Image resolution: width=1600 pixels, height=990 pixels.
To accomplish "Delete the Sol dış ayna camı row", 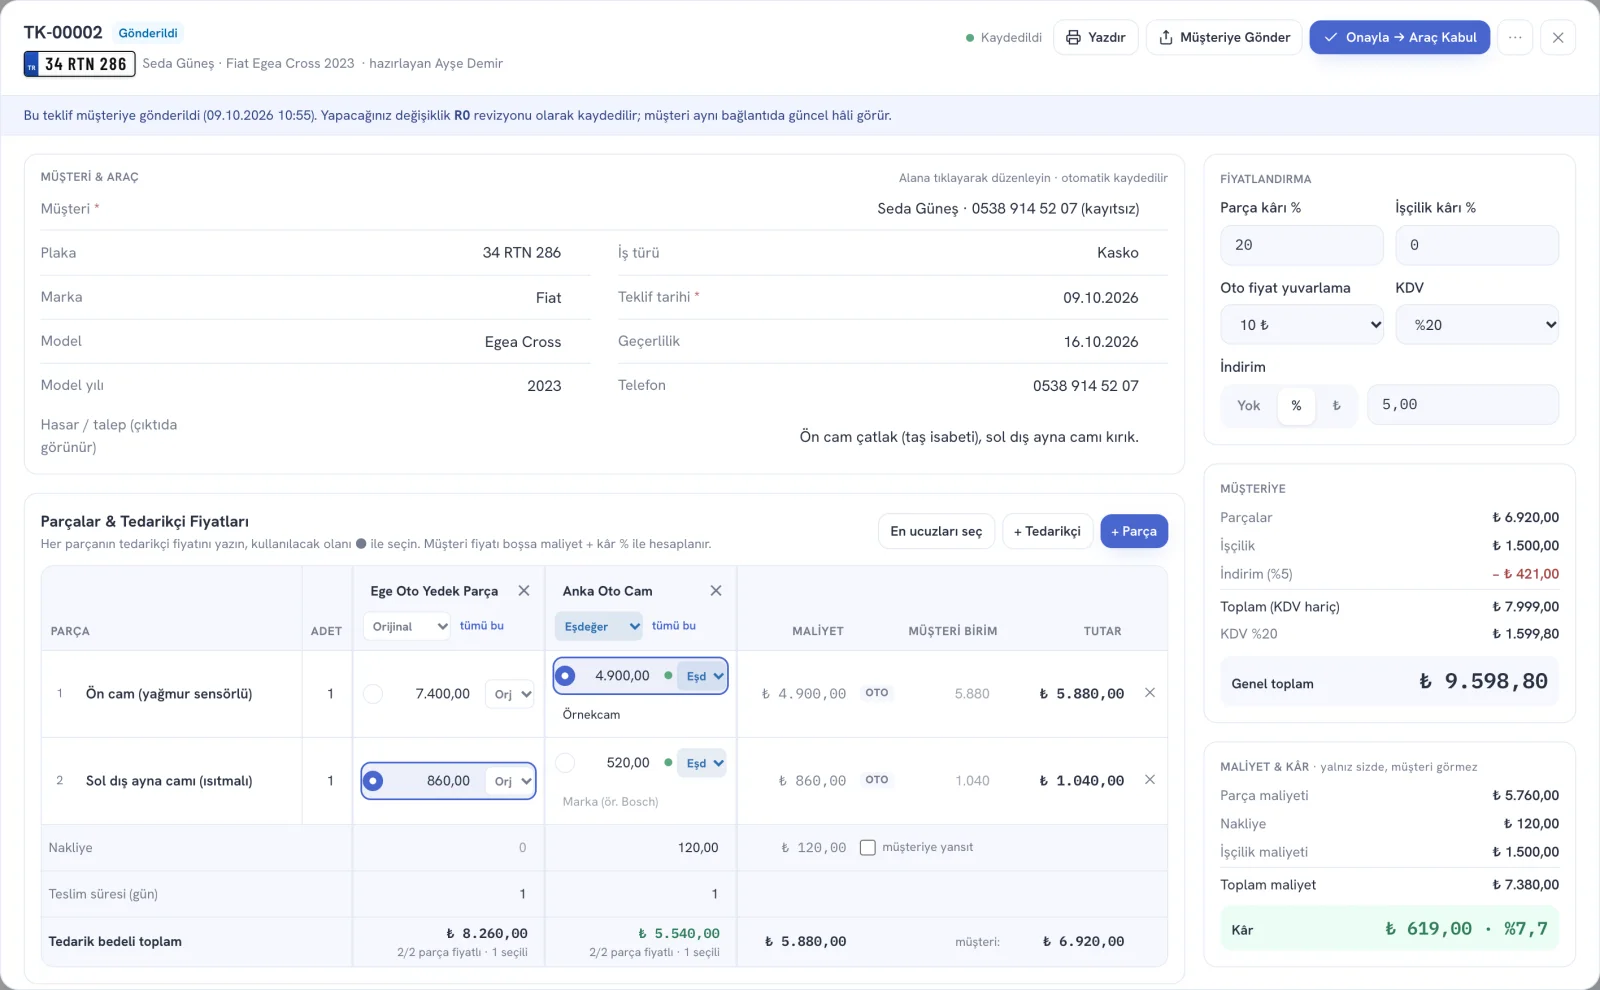I will [x=1150, y=780].
